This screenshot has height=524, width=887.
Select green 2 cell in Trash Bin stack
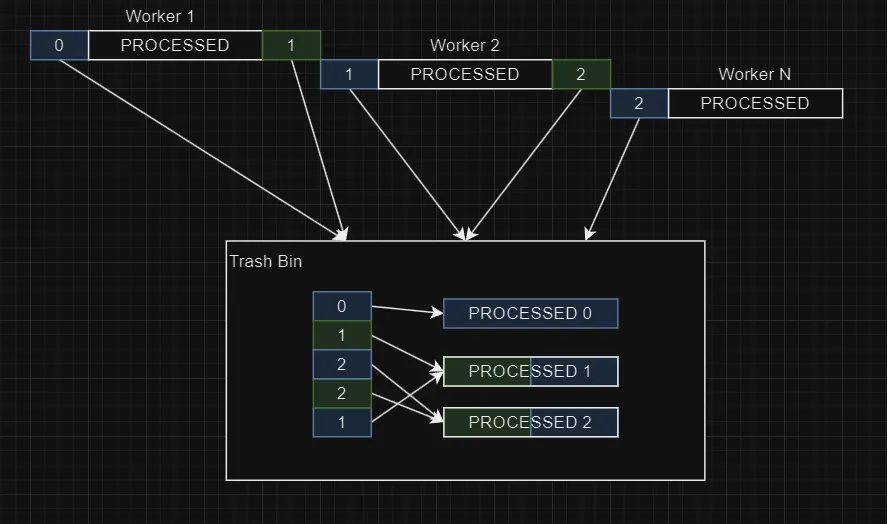tap(342, 393)
